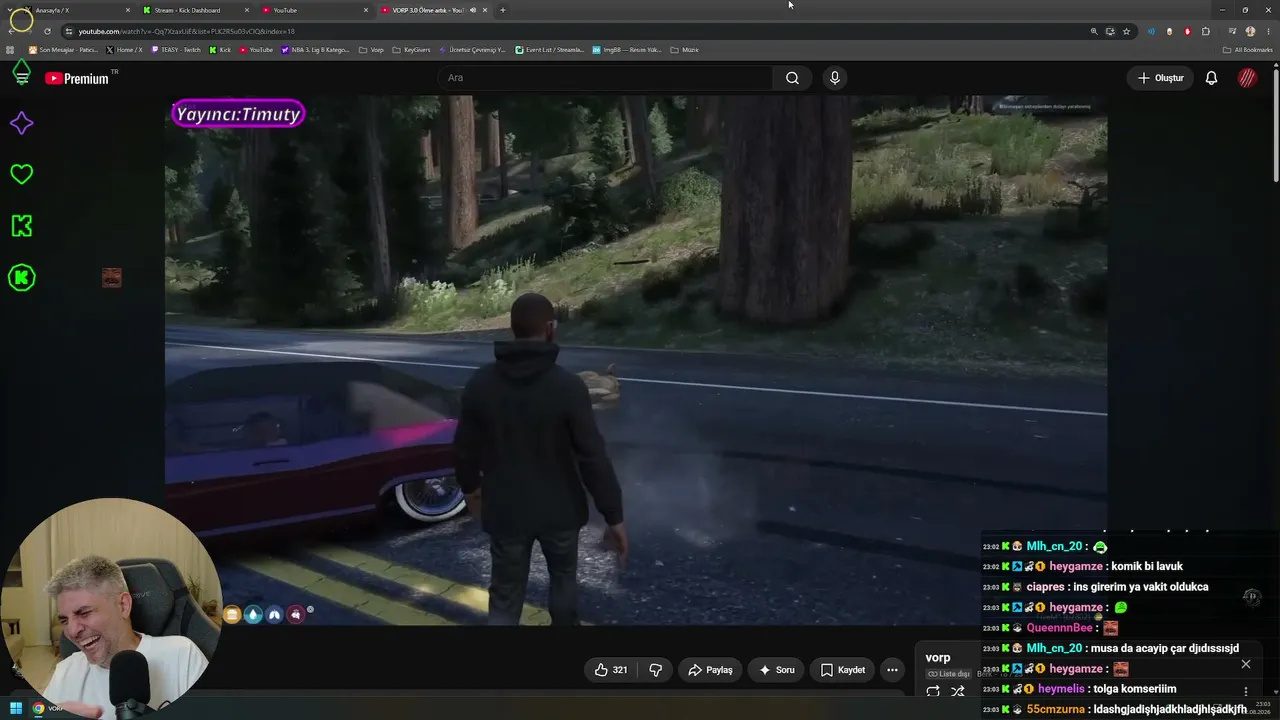Open the Müzik bookmarks folder
This screenshot has height=720, width=1280.
pyautogui.click(x=684, y=49)
